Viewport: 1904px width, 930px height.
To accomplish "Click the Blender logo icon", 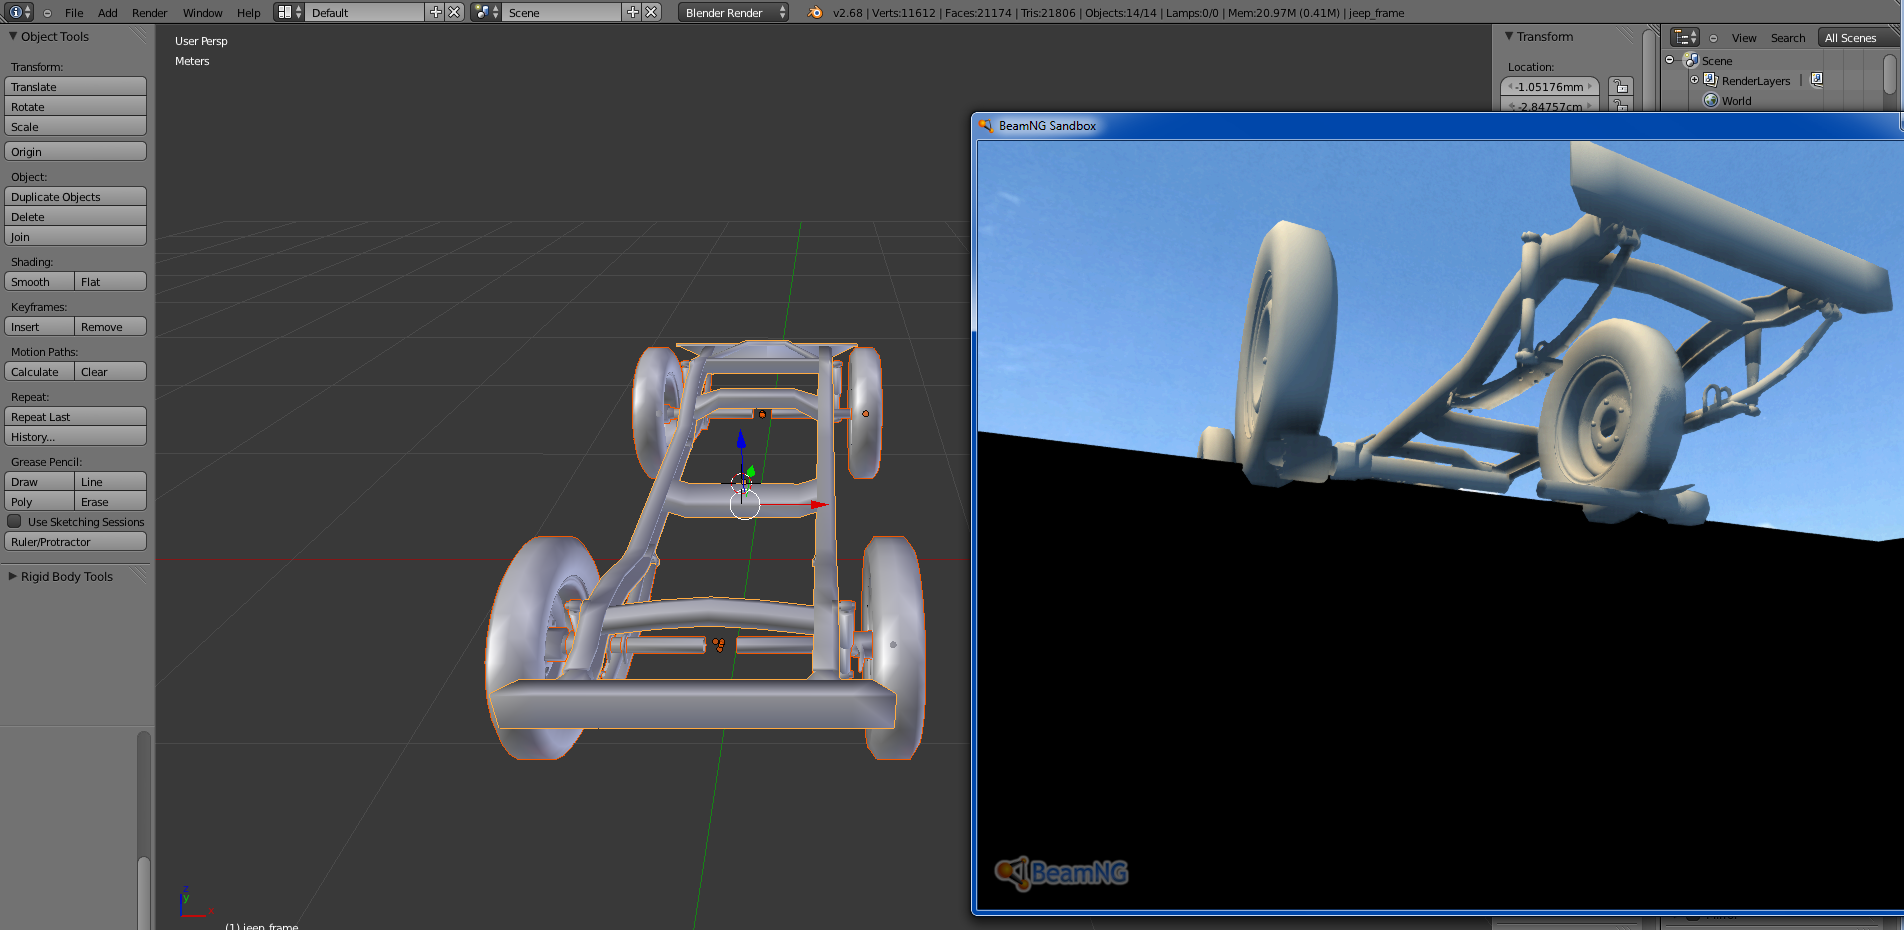I will [814, 12].
